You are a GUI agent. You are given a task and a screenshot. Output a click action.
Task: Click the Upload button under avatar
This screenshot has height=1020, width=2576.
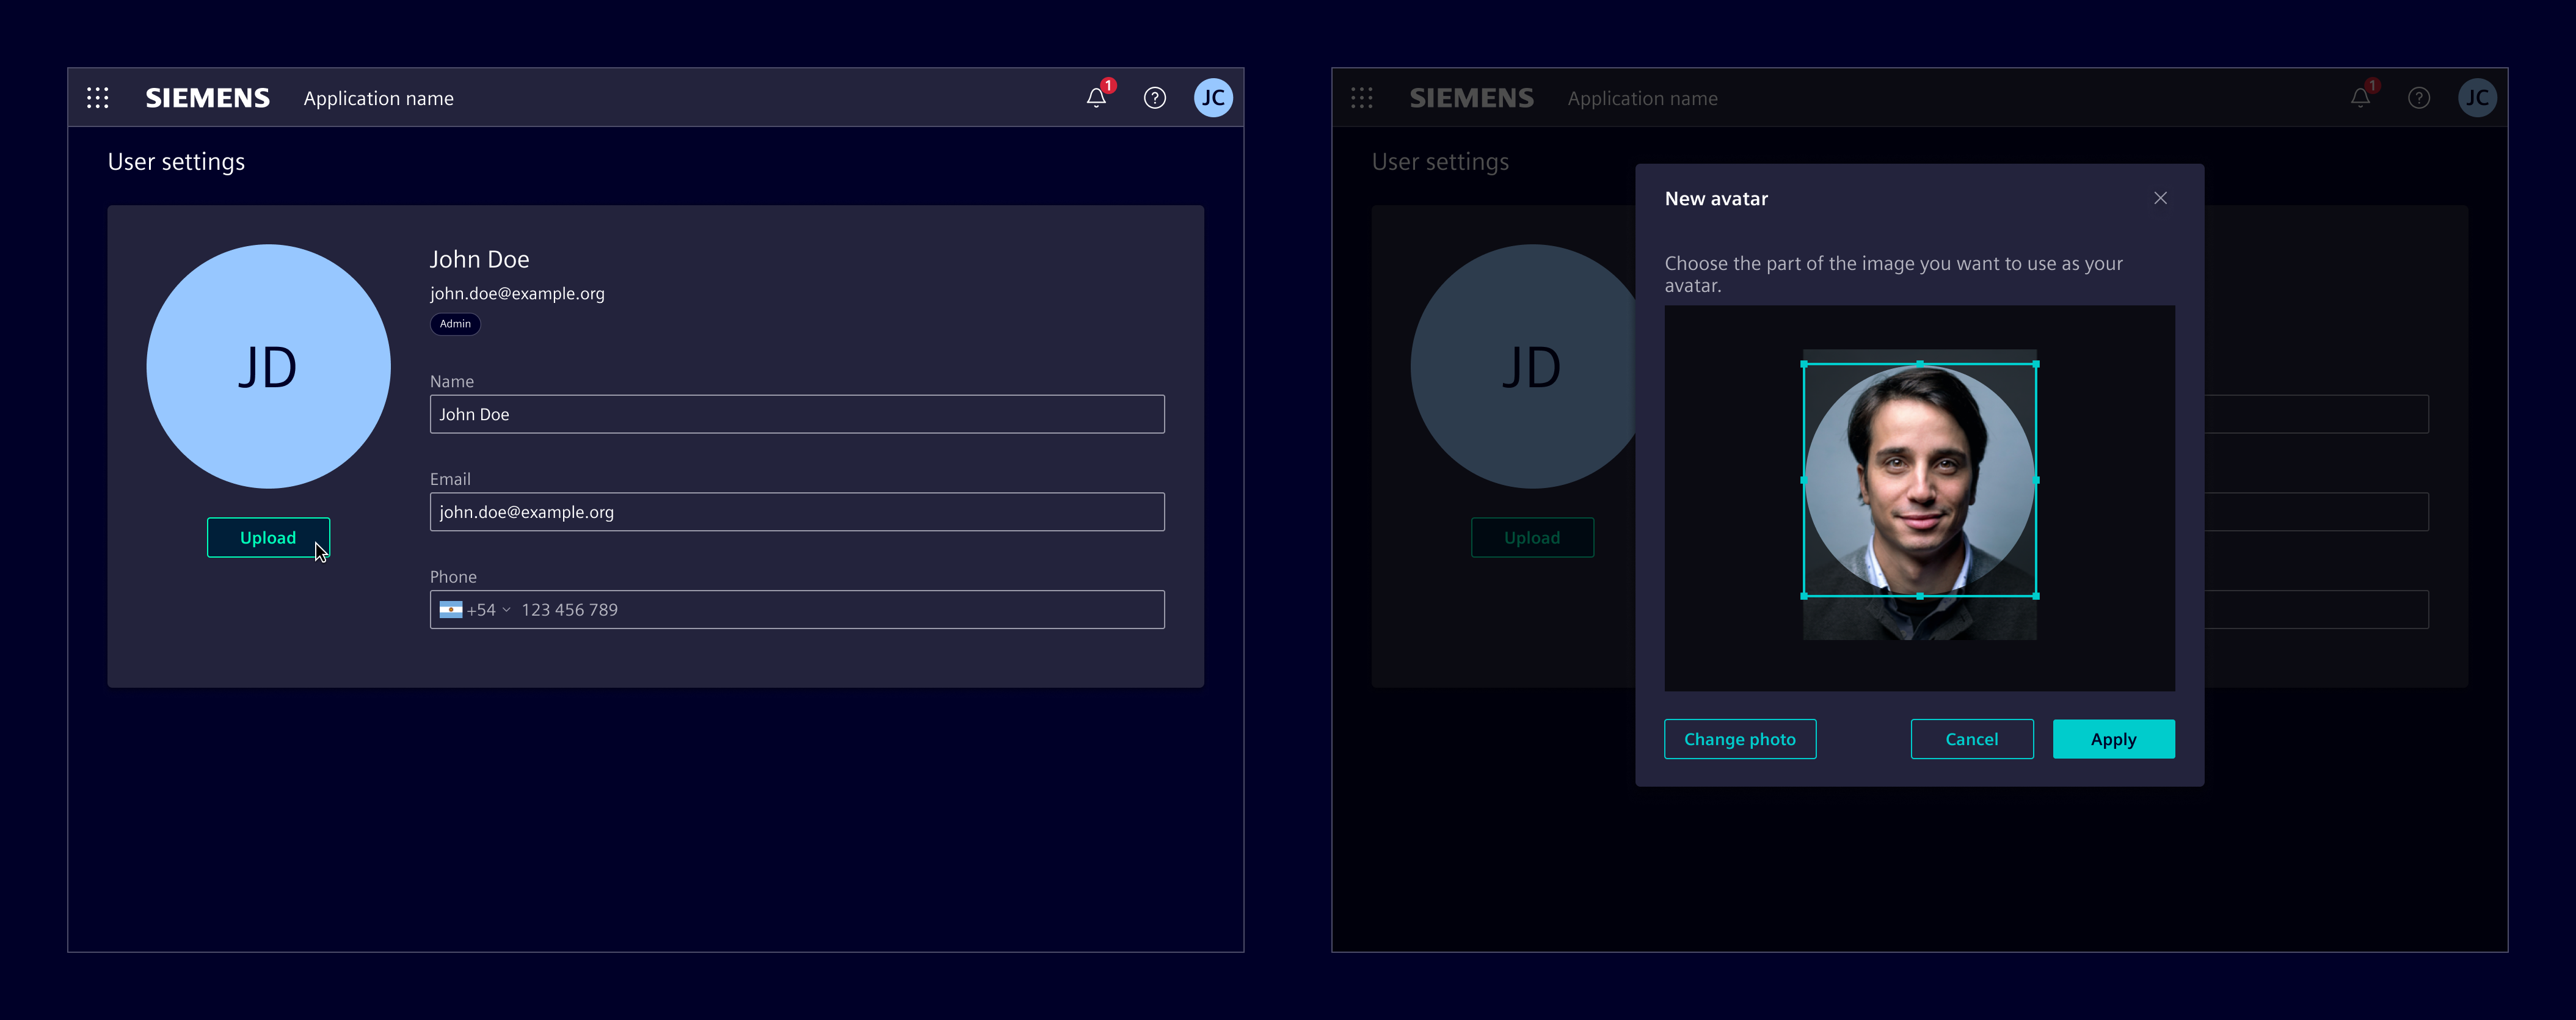tap(268, 538)
